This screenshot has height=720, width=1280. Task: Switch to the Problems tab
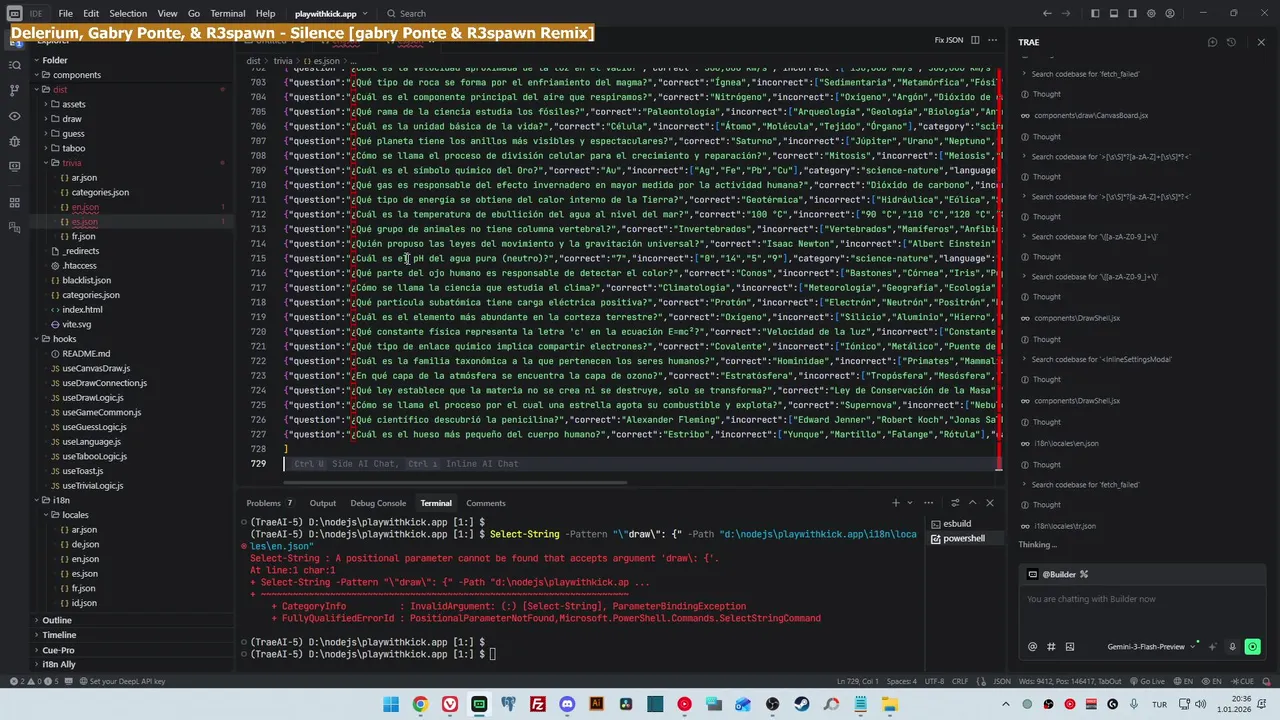[x=269, y=503]
